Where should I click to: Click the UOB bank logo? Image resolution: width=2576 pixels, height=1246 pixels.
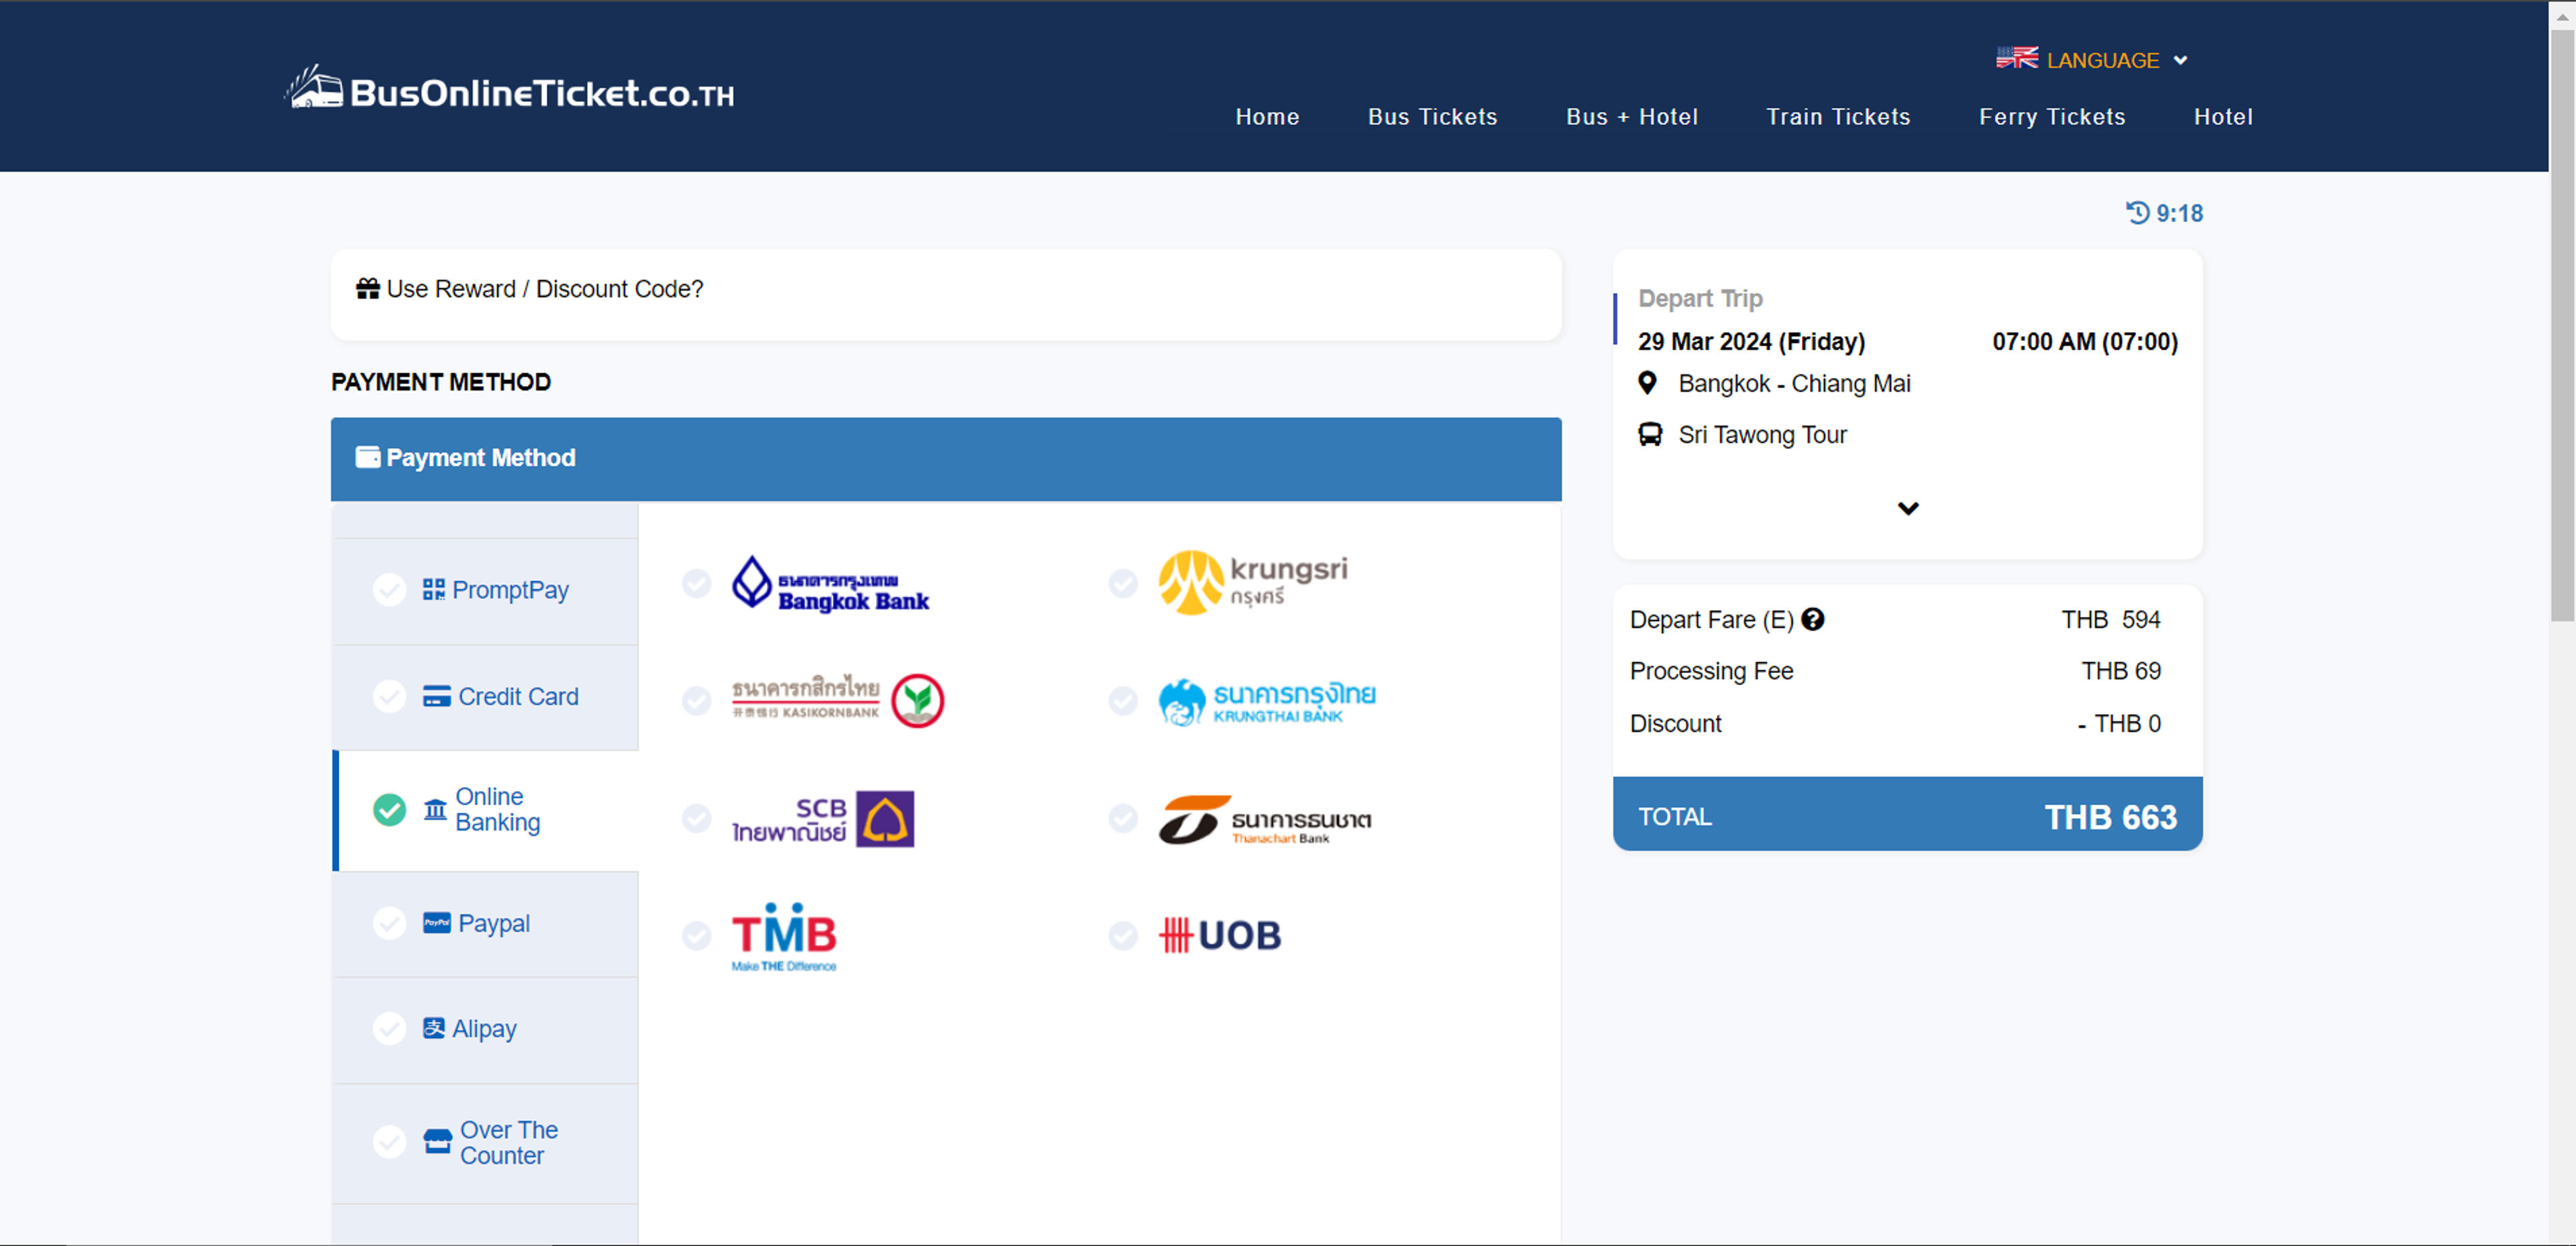click(x=1220, y=936)
